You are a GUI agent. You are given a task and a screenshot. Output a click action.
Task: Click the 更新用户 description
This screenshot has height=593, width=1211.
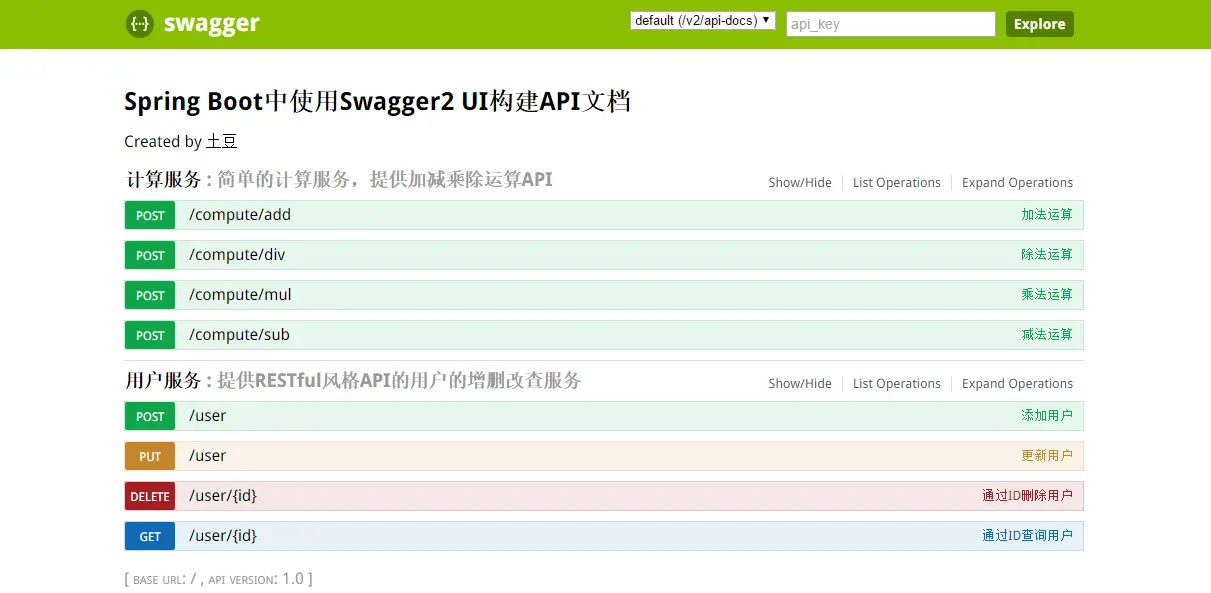1047,456
